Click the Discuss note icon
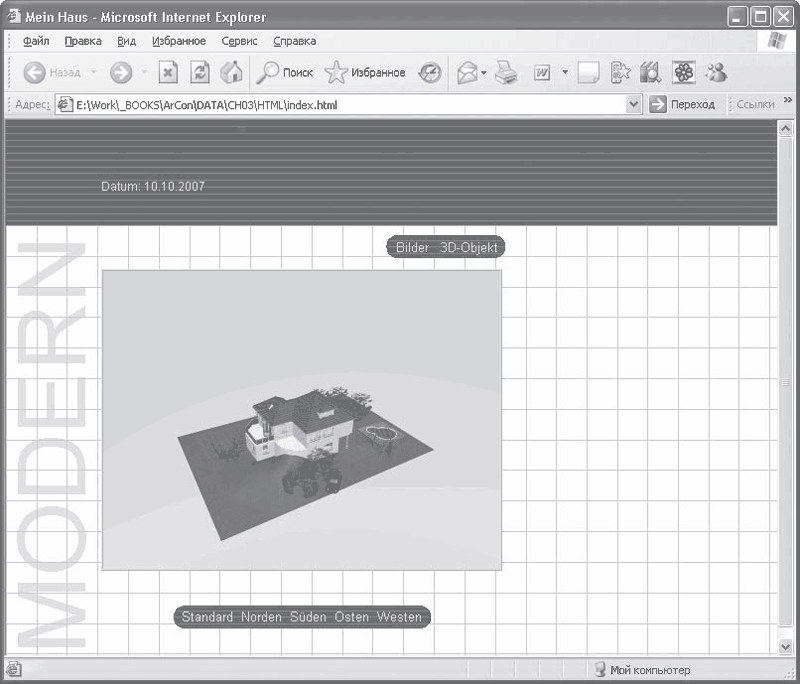The image size is (800, 684). tap(588, 73)
